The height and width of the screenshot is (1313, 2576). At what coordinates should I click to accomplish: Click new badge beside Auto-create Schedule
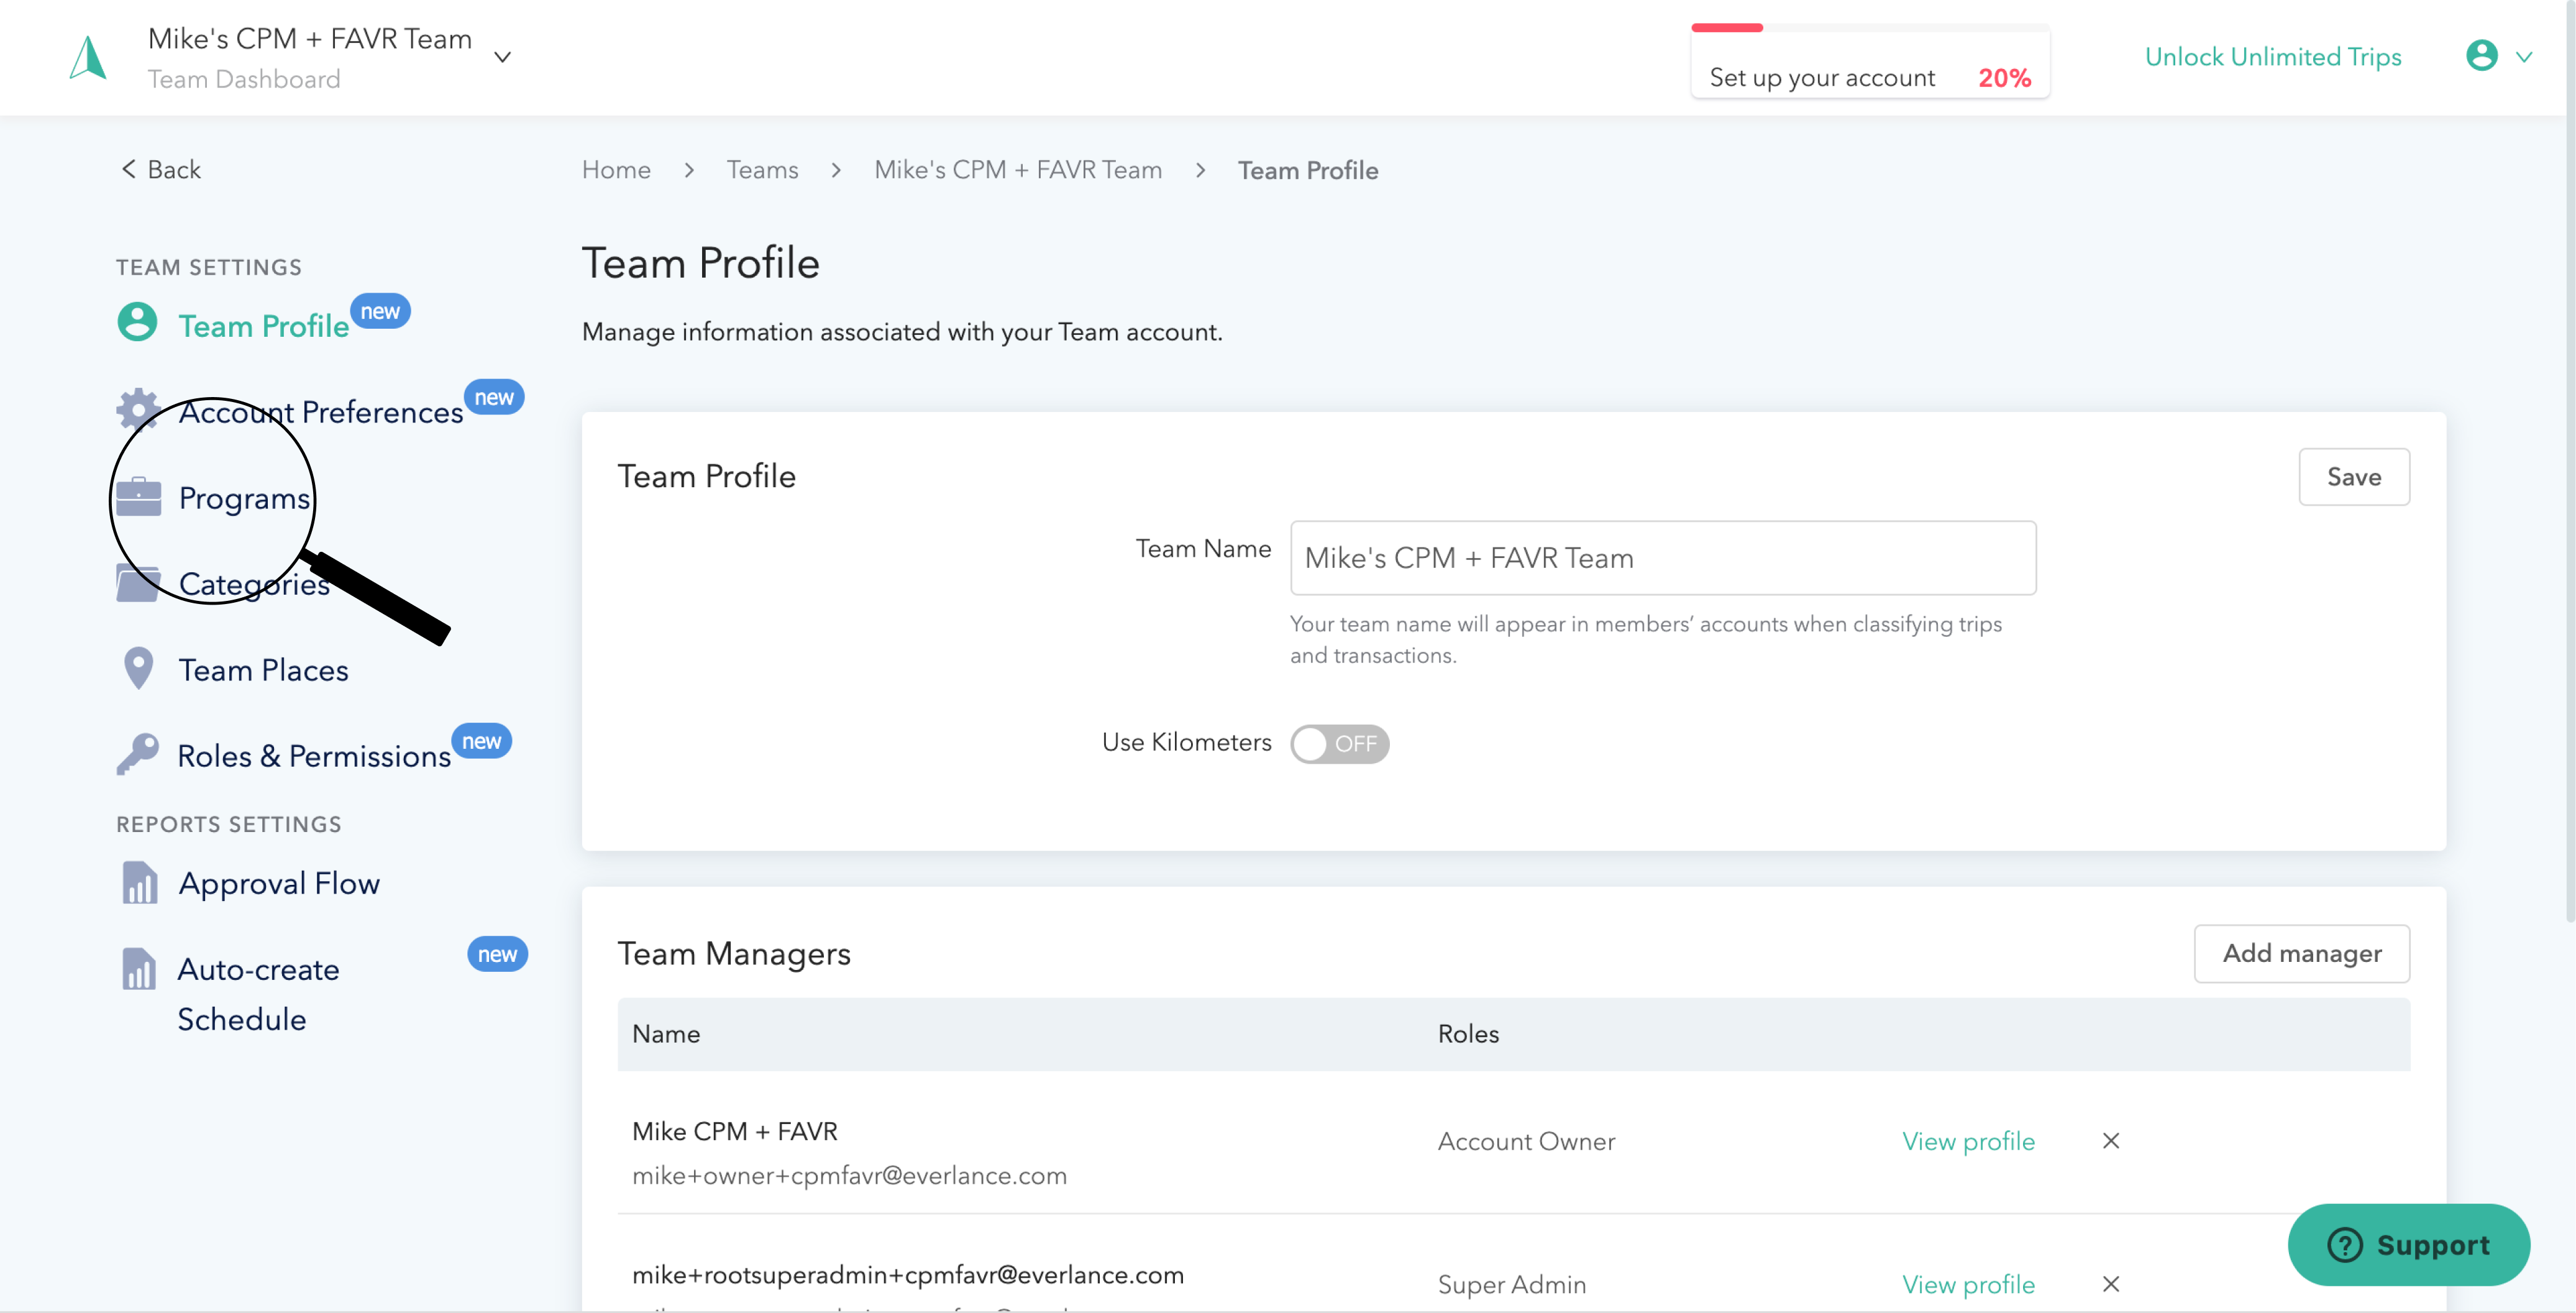(x=497, y=954)
